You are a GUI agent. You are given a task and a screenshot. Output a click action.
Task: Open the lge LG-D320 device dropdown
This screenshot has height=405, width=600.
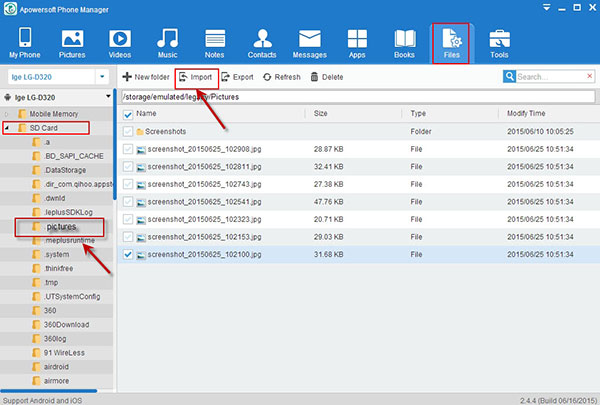click(102, 77)
